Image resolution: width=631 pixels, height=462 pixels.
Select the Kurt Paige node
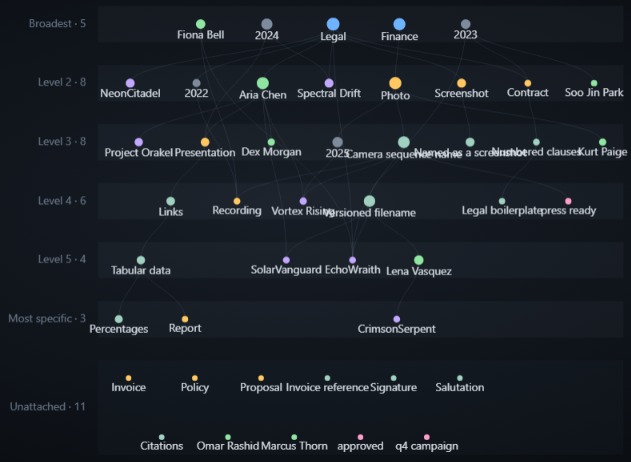602,142
